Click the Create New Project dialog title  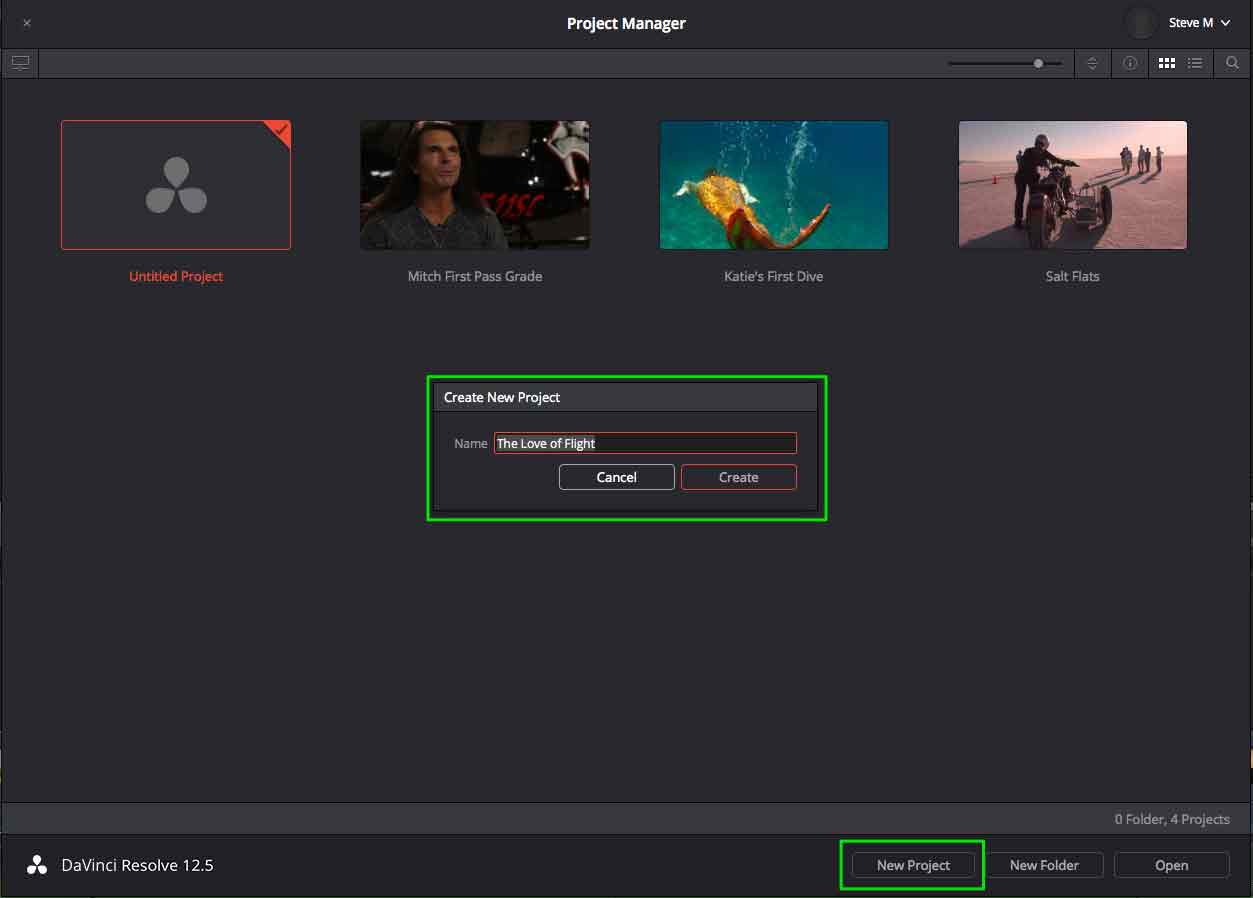tap(502, 397)
